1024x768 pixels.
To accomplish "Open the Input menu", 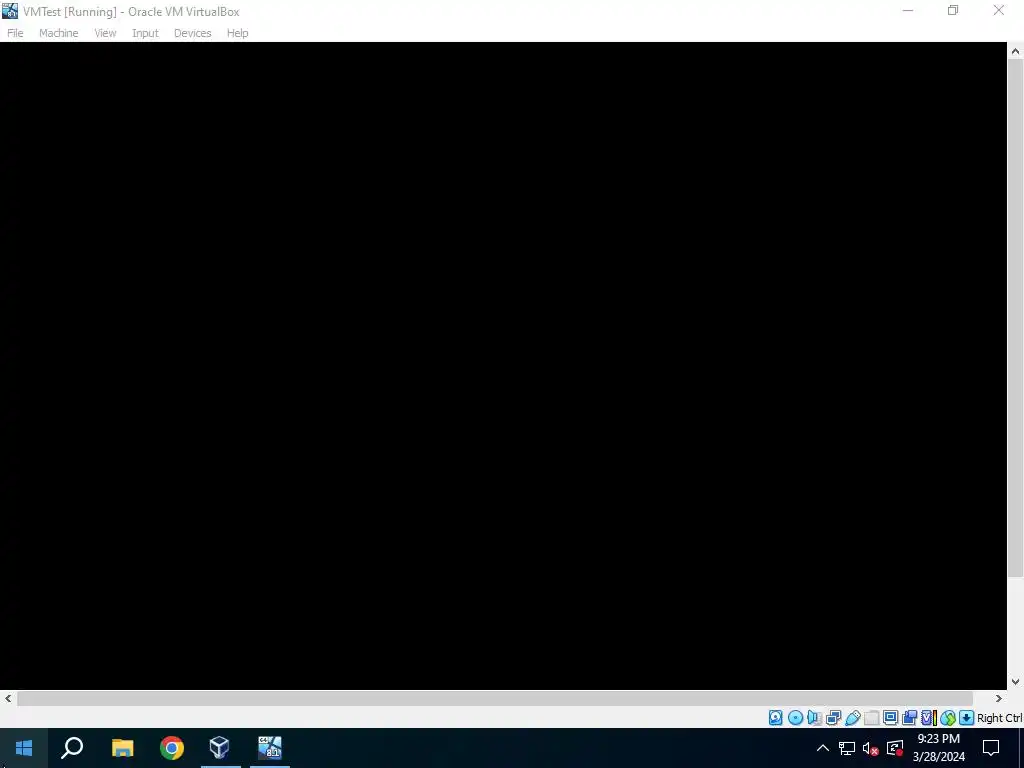I will tap(145, 33).
